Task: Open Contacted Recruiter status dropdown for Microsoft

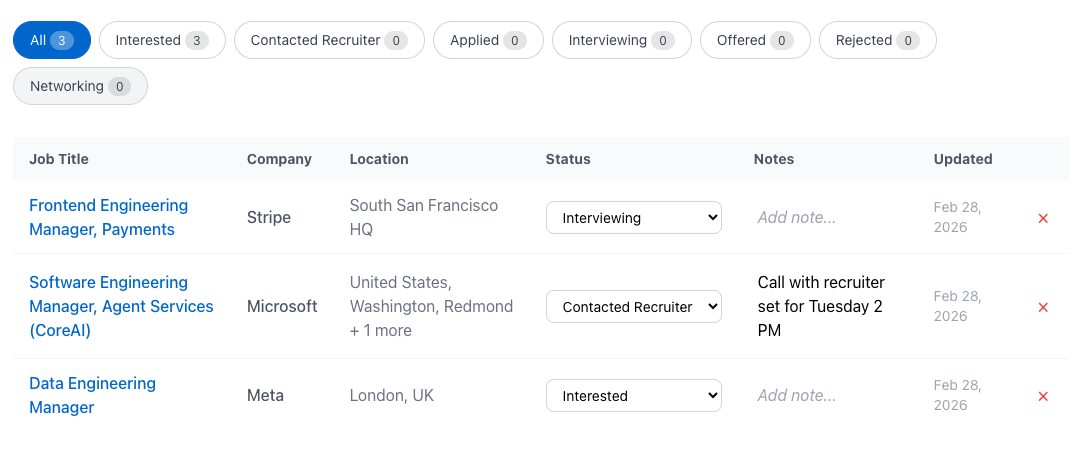Action: tap(634, 306)
